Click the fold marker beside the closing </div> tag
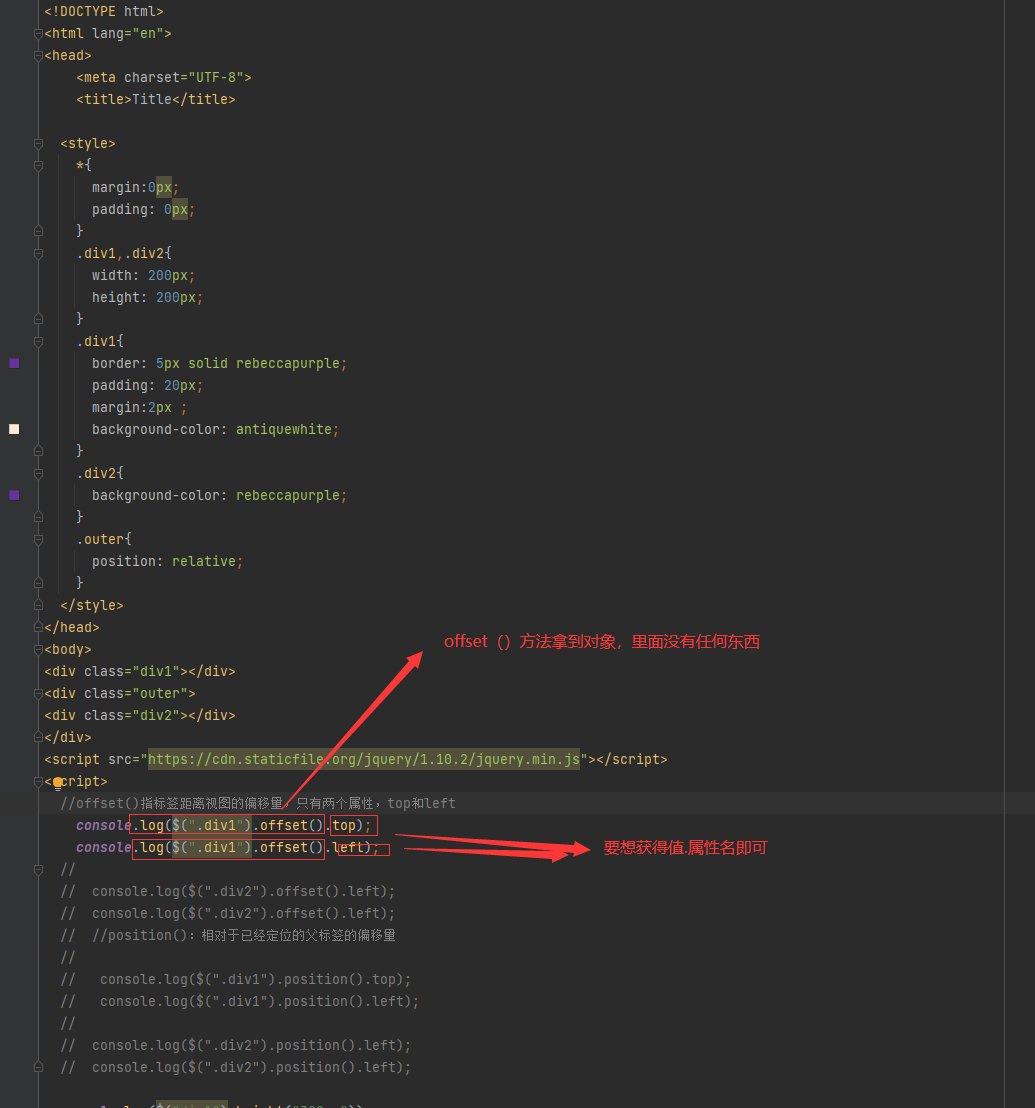This screenshot has height=1108, width=1035. [x=38, y=737]
